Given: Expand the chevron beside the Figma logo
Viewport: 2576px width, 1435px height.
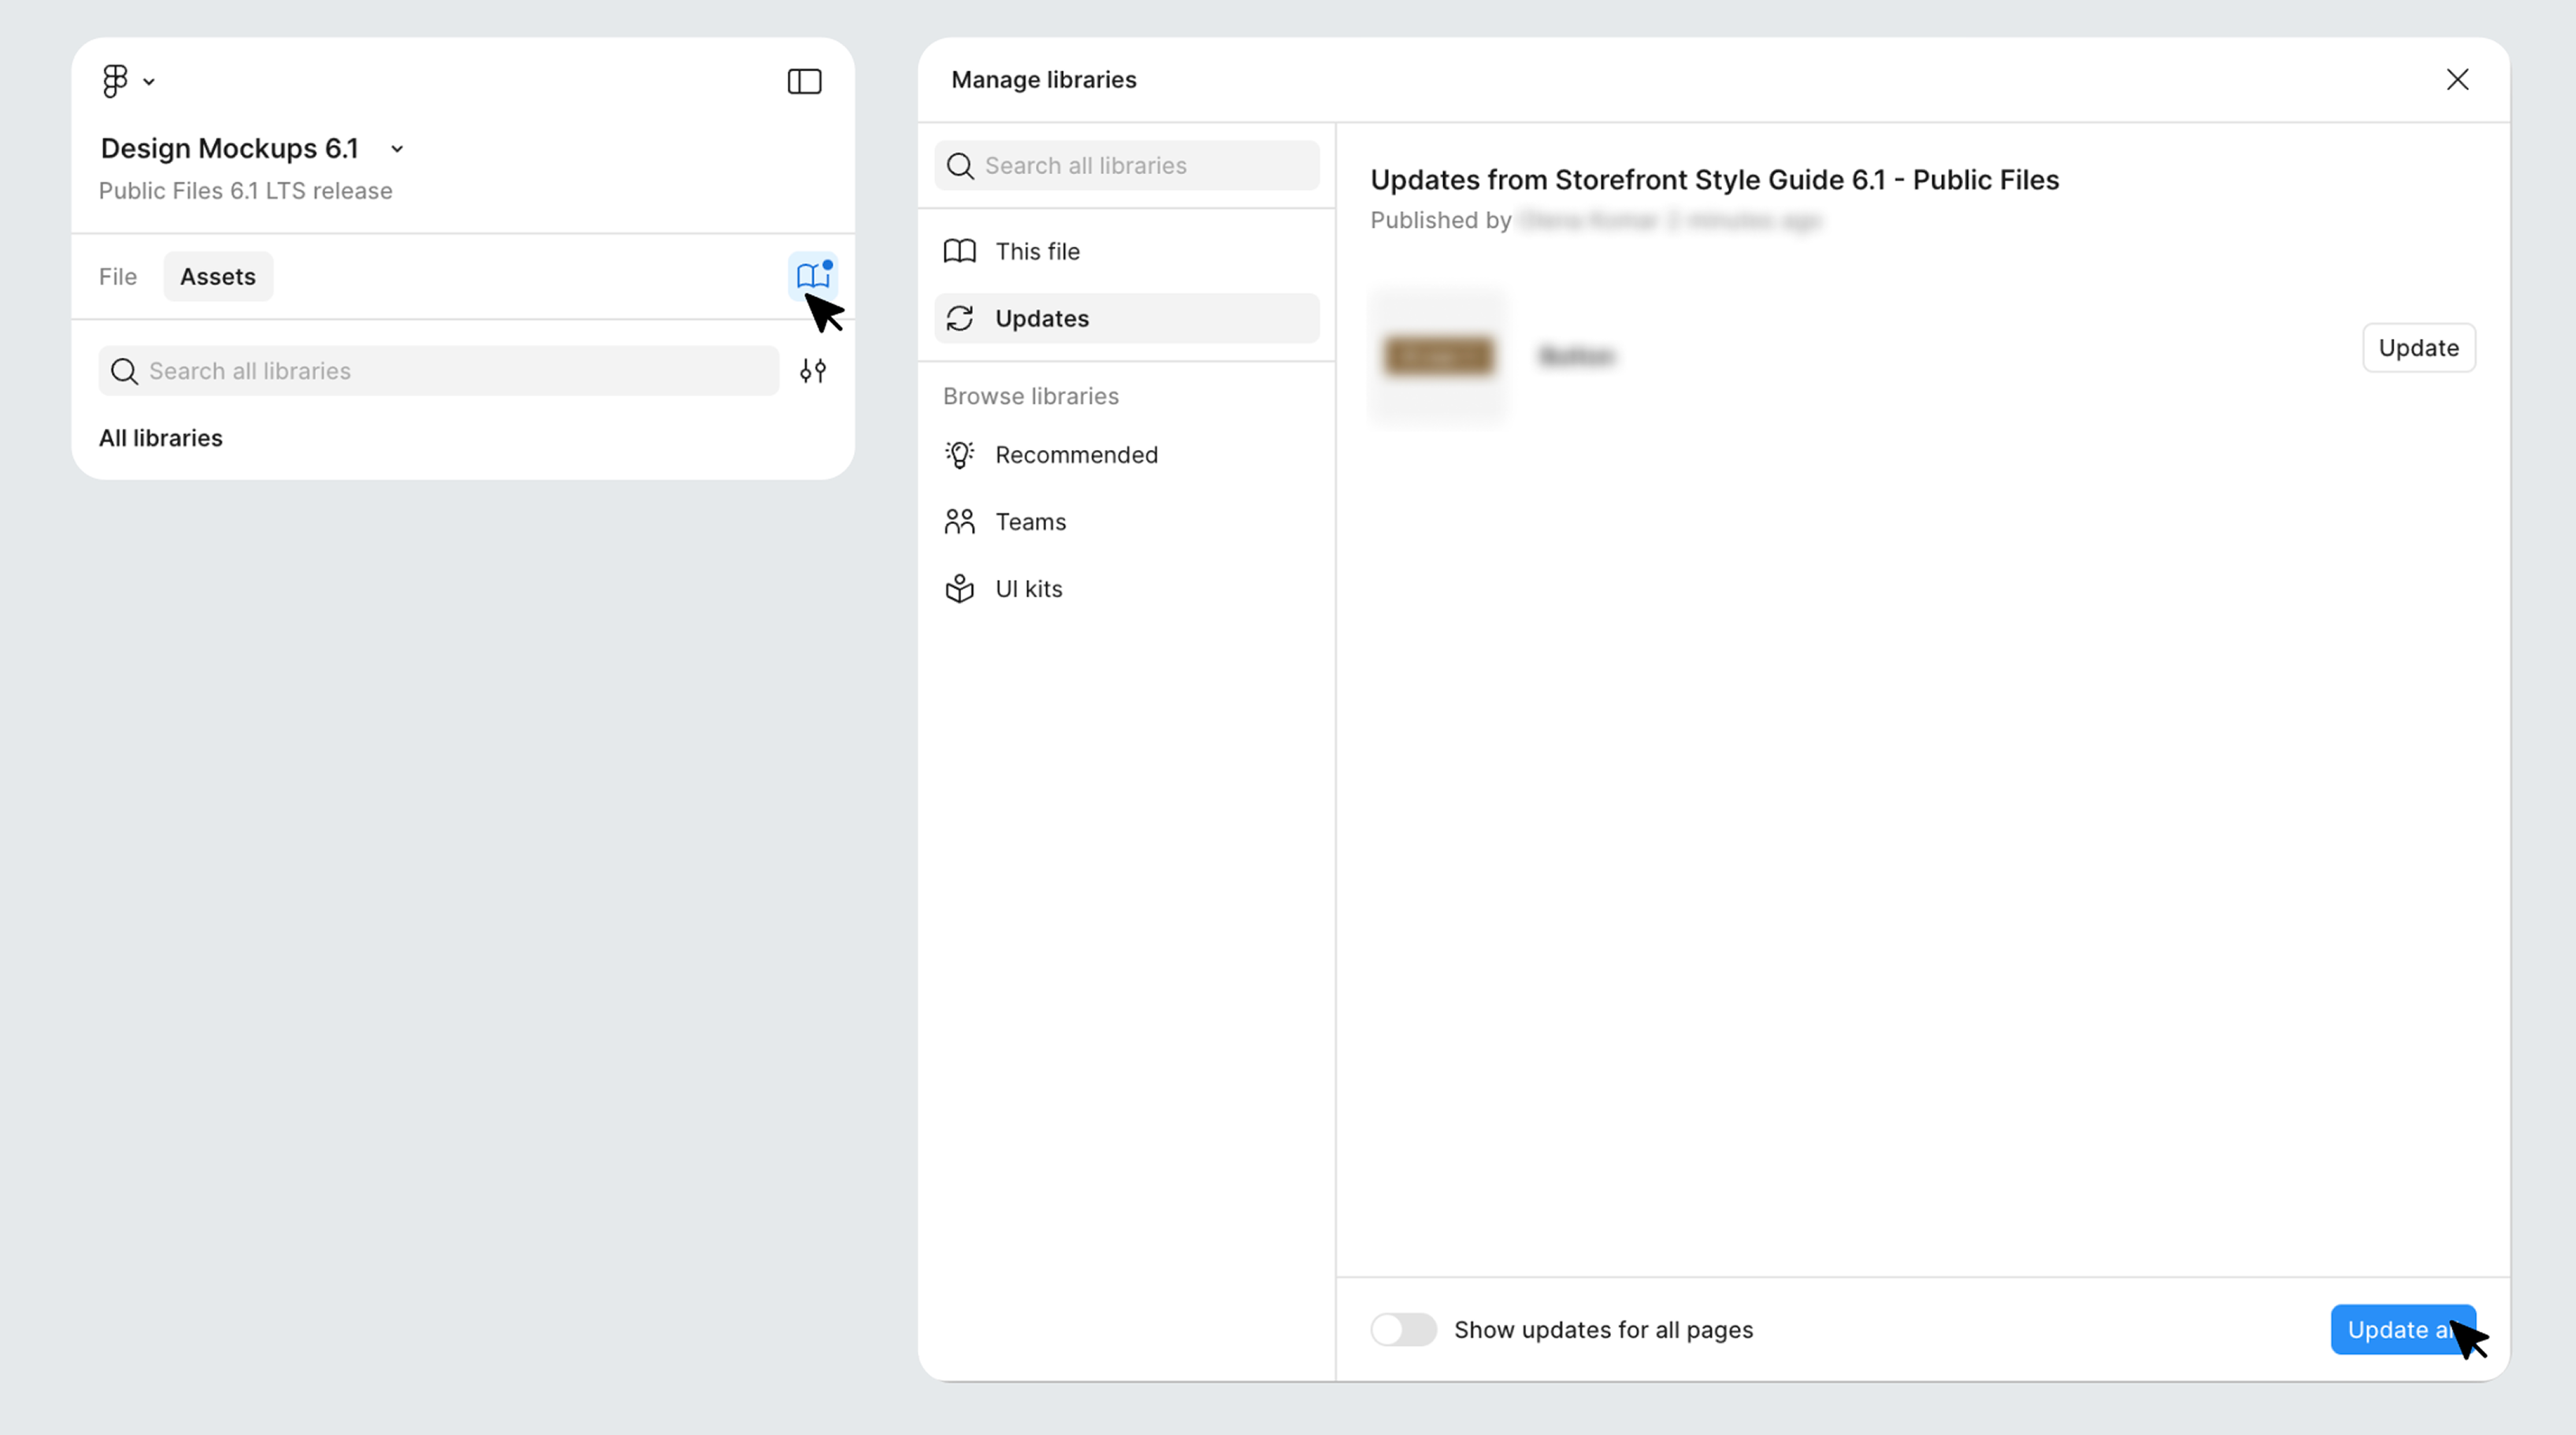Looking at the screenshot, I should (149, 82).
